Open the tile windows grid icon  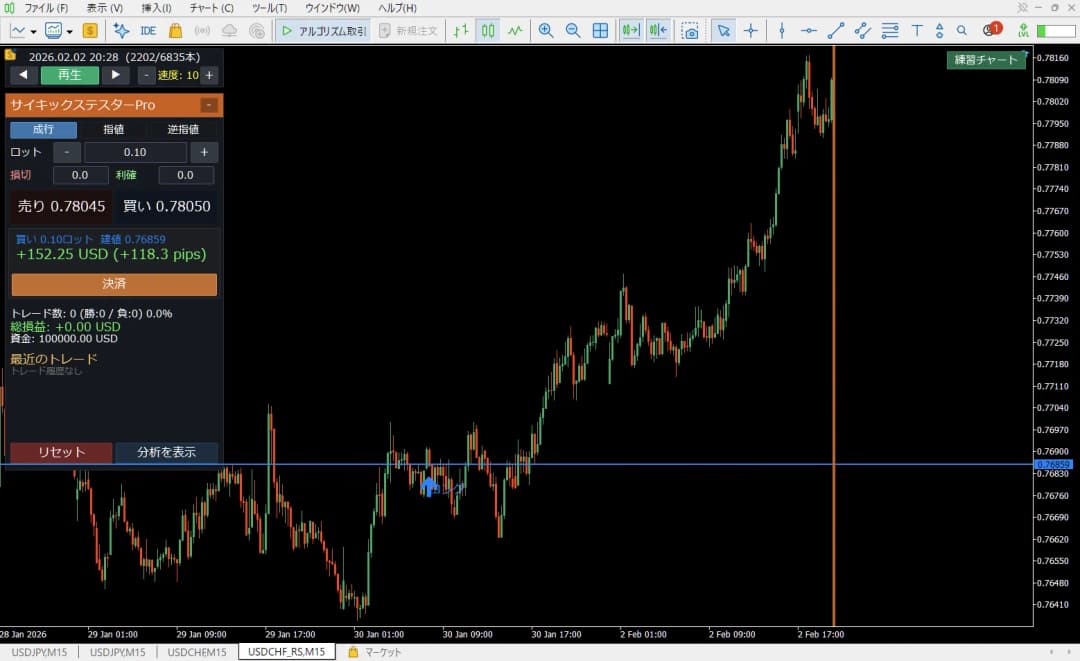click(601, 30)
